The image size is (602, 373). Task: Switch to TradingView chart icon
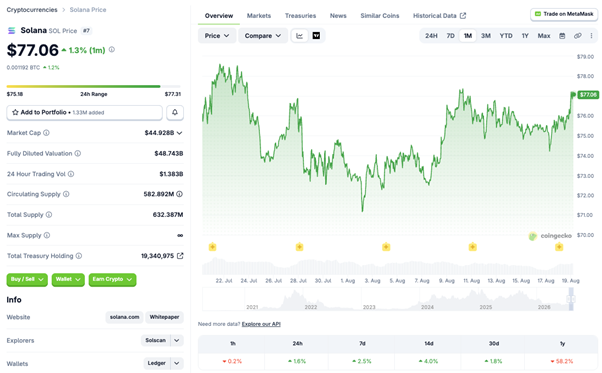(x=316, y=36)
